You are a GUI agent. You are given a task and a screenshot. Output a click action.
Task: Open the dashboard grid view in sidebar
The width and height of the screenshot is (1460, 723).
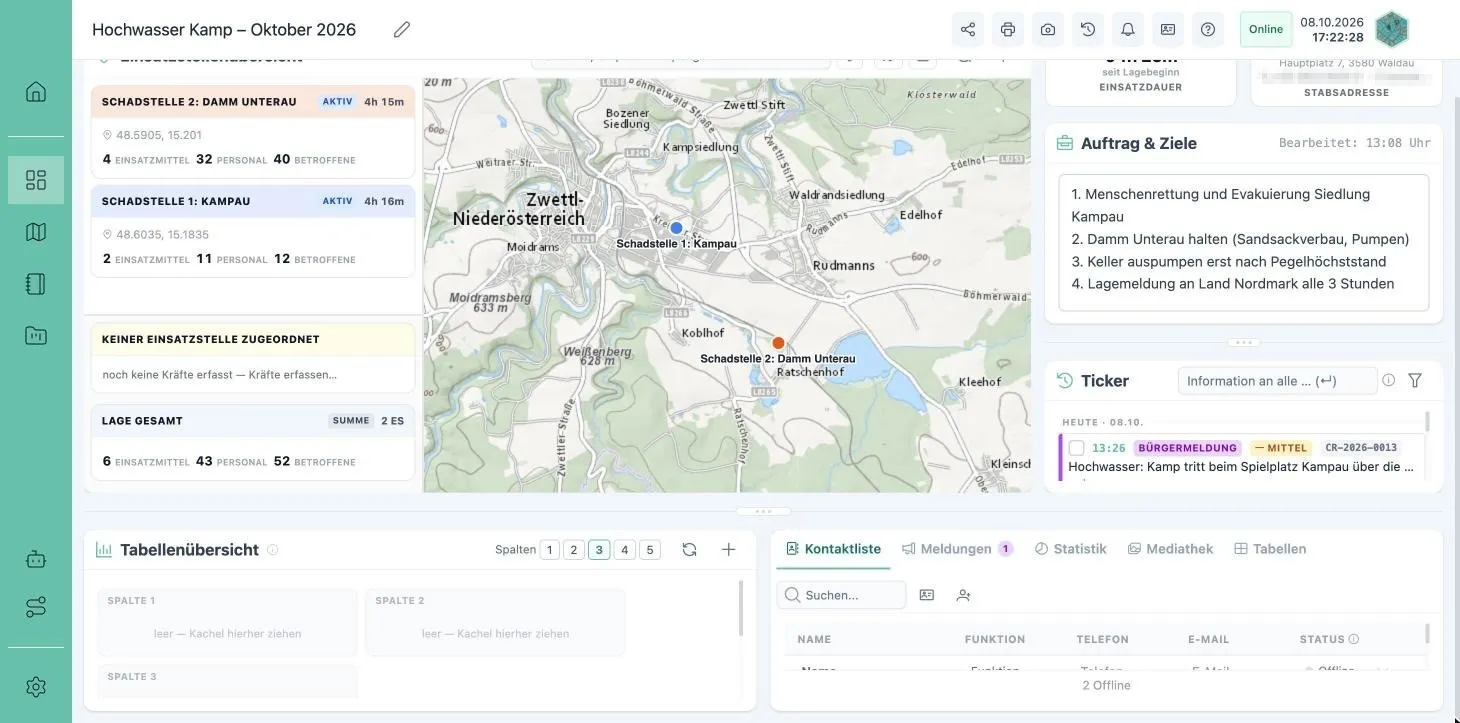36,180
